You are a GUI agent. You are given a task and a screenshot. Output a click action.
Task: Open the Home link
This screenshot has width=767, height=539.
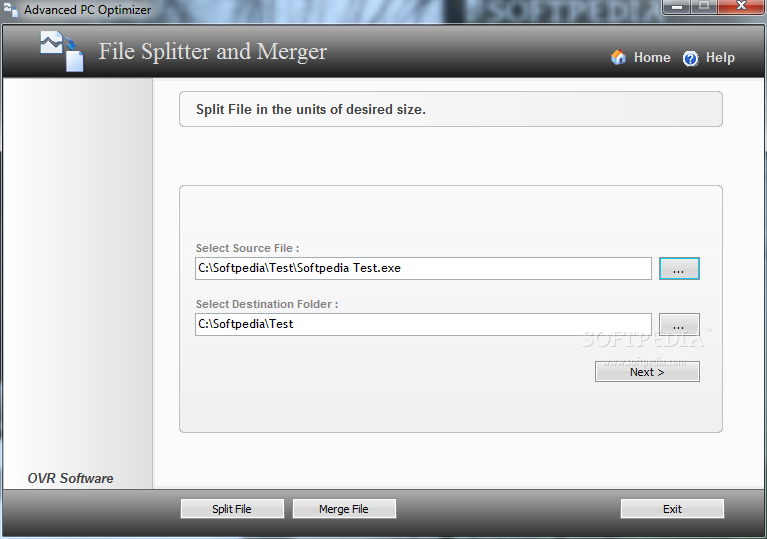click(x=652, y=58)
